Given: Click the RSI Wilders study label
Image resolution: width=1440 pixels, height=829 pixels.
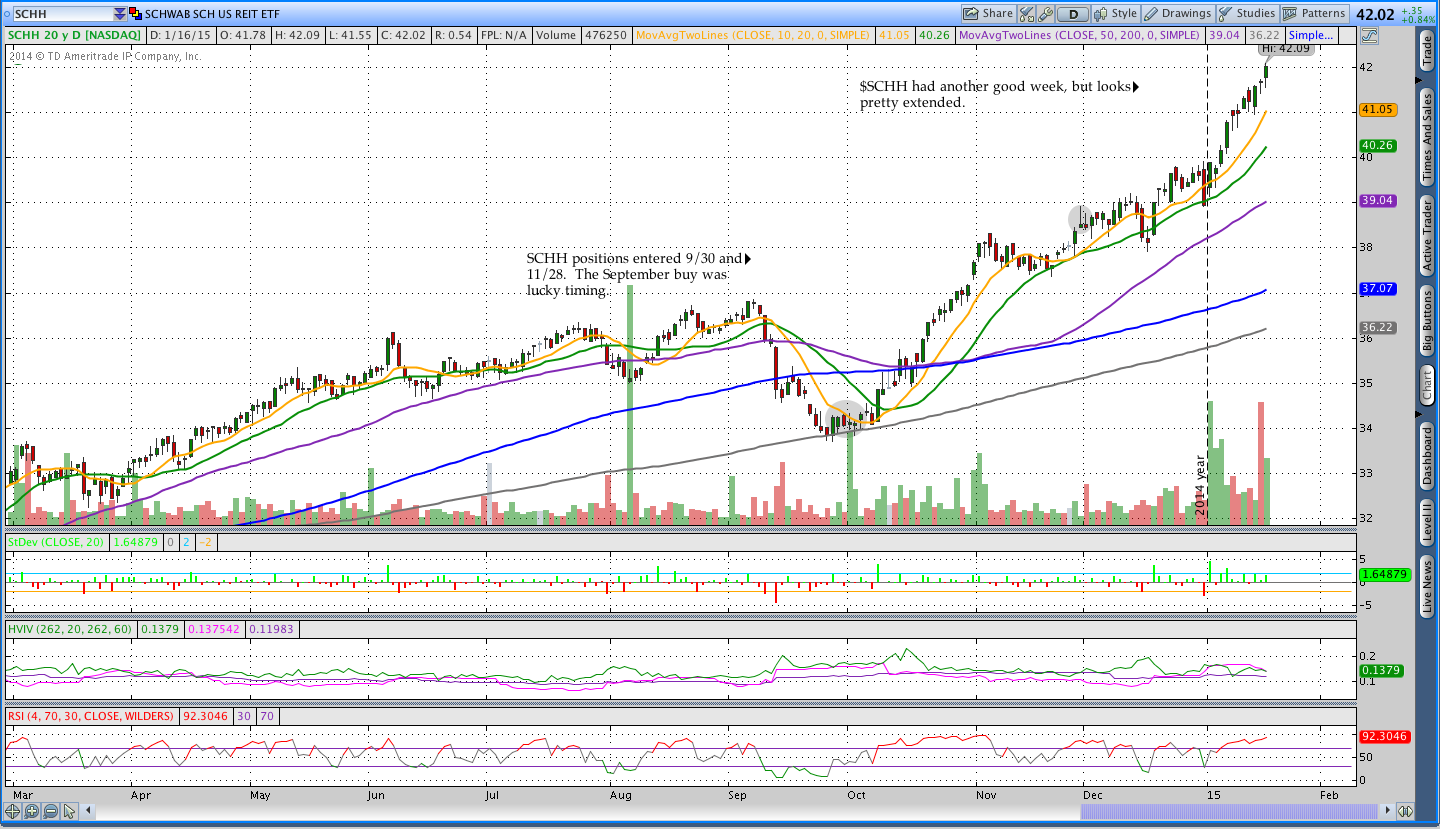Looking at the screenshot, I should 91,716.
